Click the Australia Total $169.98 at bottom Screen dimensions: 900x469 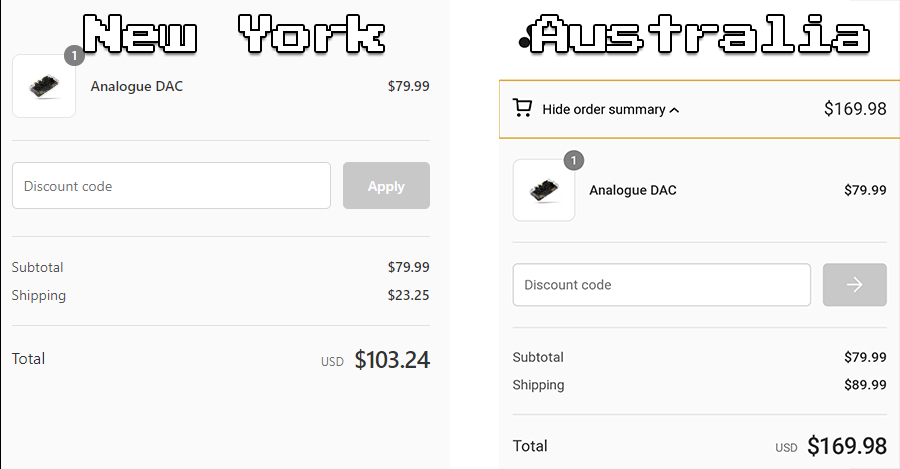(847, 446)
